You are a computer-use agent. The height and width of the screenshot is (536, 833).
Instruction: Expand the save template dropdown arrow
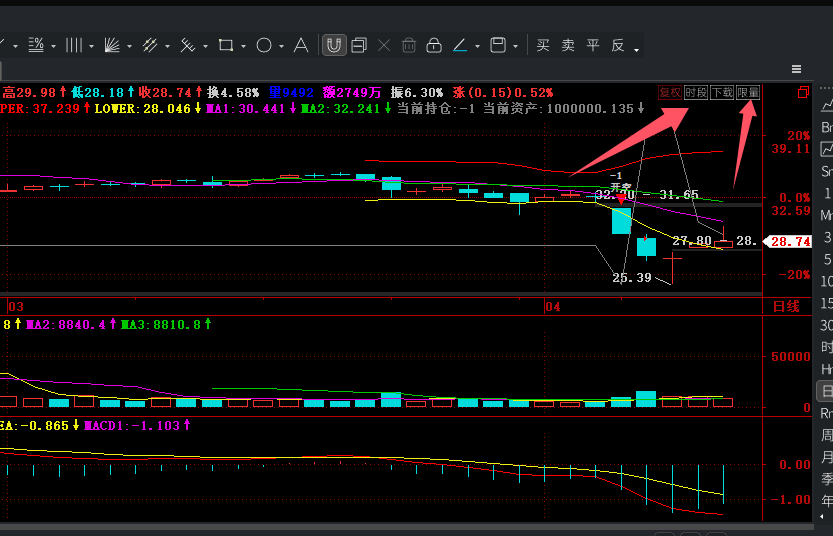click(x=515, y=46)
